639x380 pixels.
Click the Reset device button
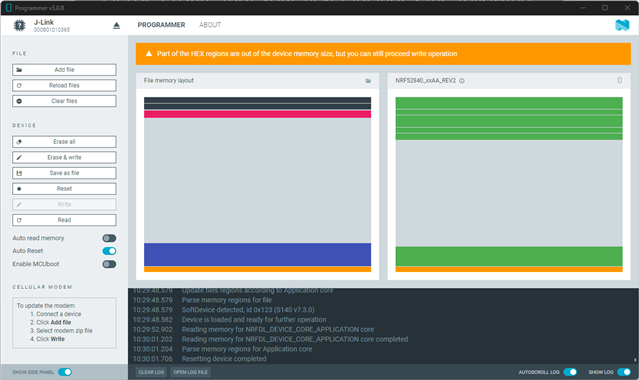pos(64,189)
